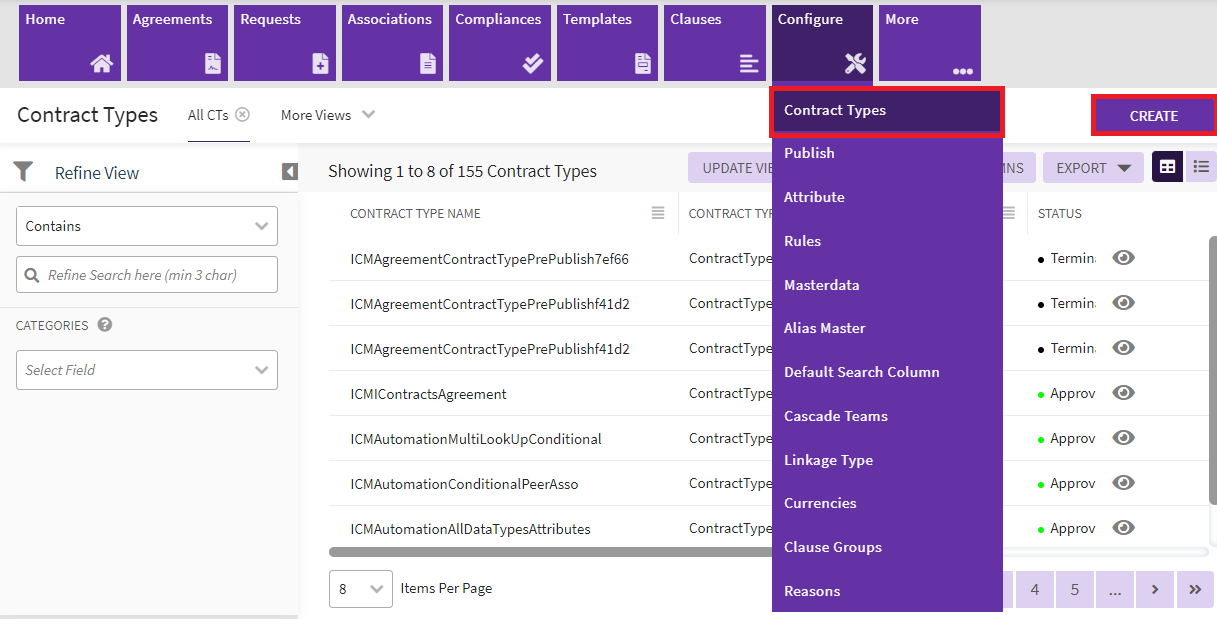The width and height of the screenshot is (1217, 619).
Task: Click the CREATE button
Action: [x=1153, y=116]
